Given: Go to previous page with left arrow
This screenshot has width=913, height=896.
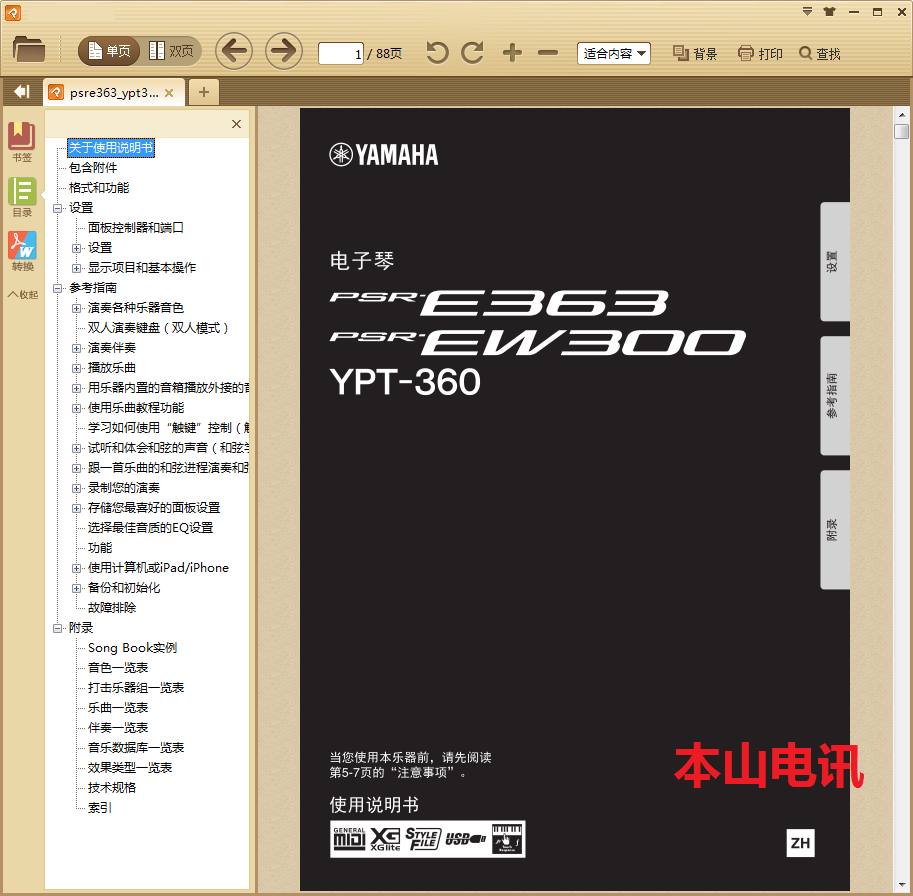Looking at the screenshot, I should [x=234, y=51].
